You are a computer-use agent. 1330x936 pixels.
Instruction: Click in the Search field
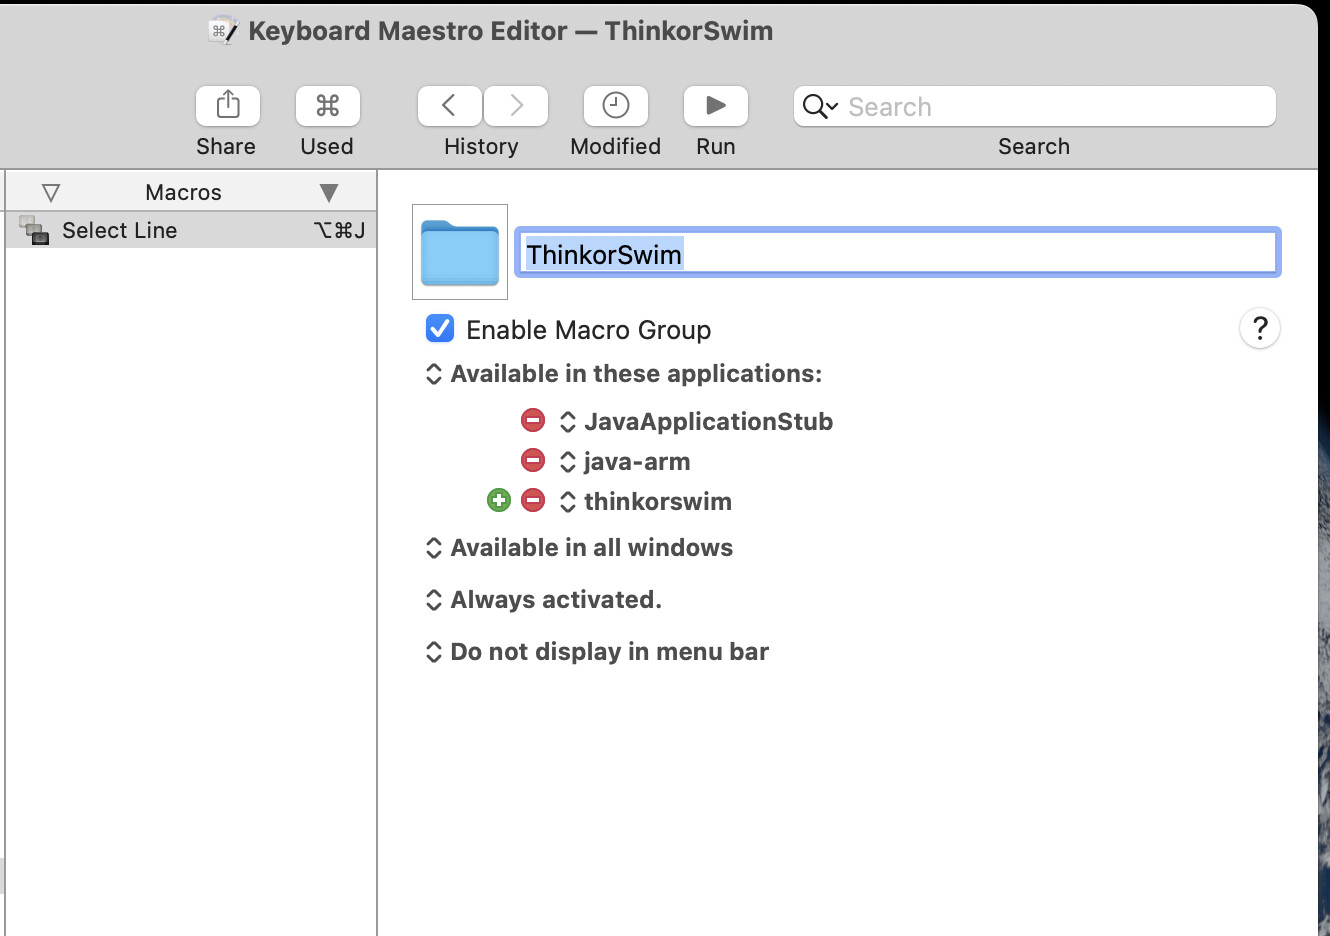point(1035,106)
